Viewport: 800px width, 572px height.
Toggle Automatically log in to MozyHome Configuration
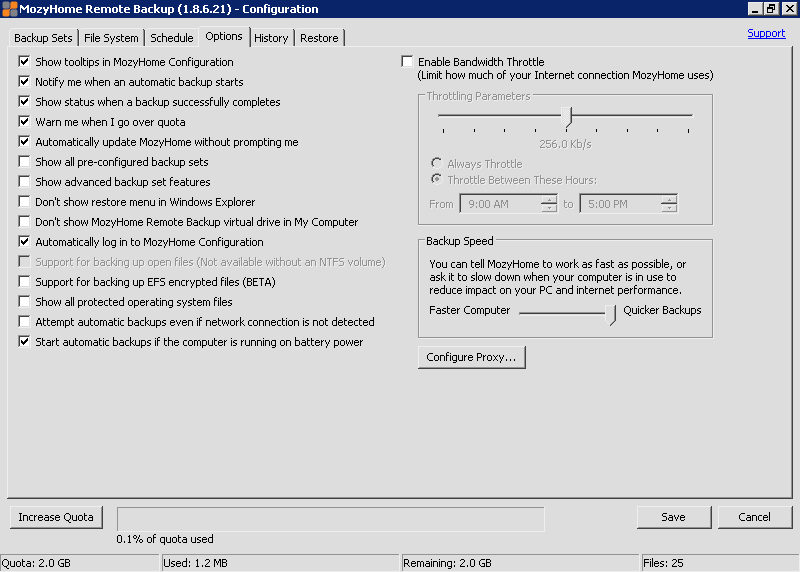(x=24, y=241)
